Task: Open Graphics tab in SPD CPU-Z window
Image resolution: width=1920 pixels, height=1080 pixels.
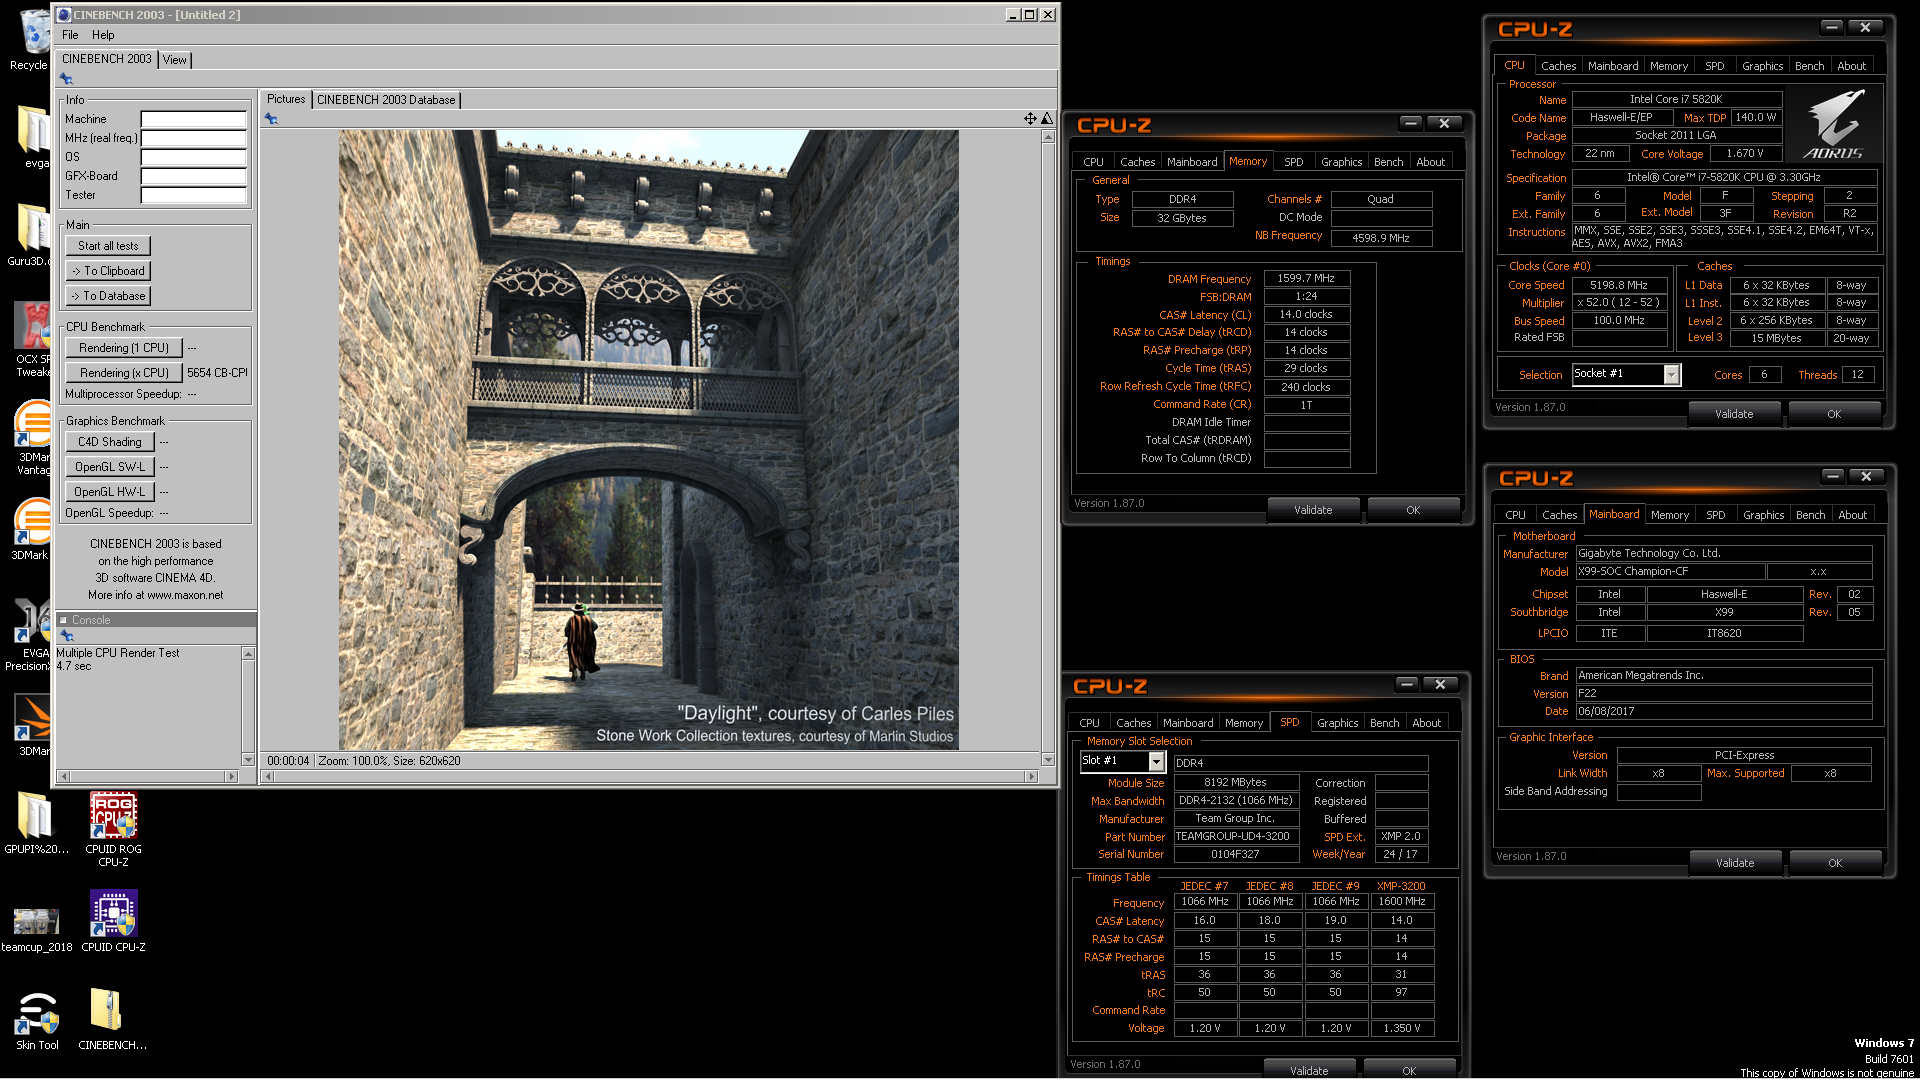Action: coord(1337,723)
